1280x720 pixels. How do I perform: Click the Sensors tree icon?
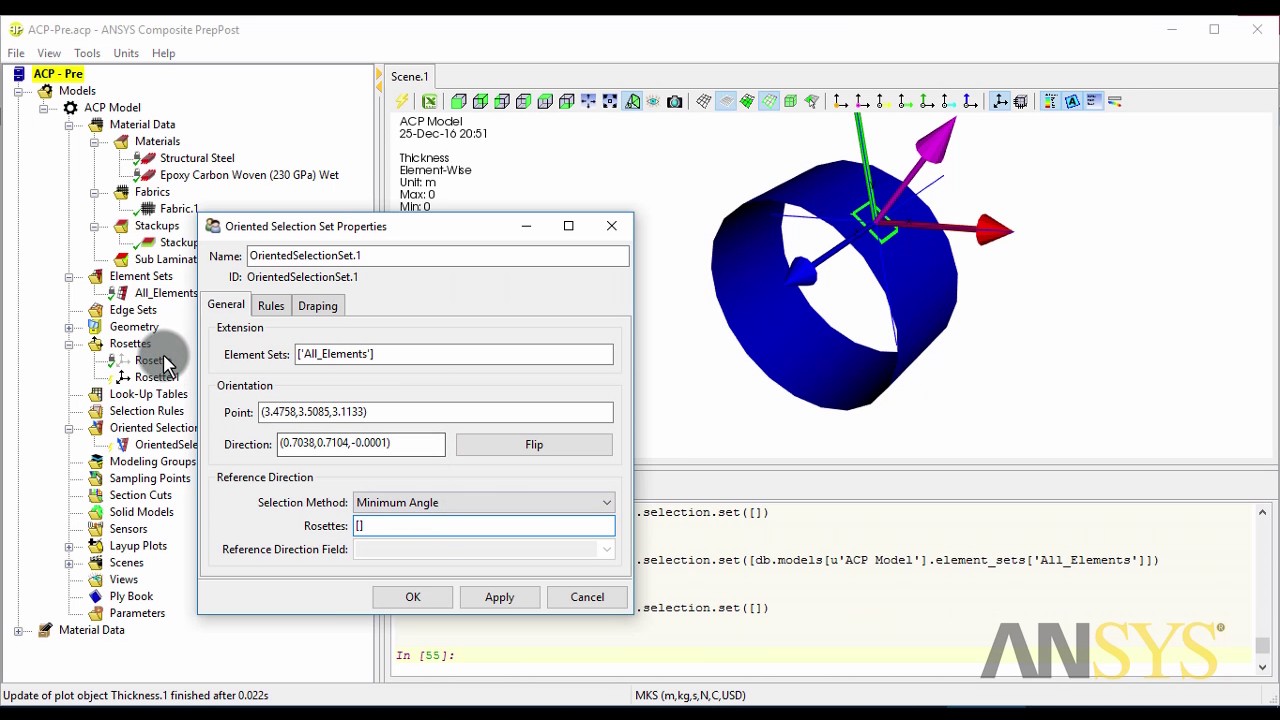click(96, 528)
